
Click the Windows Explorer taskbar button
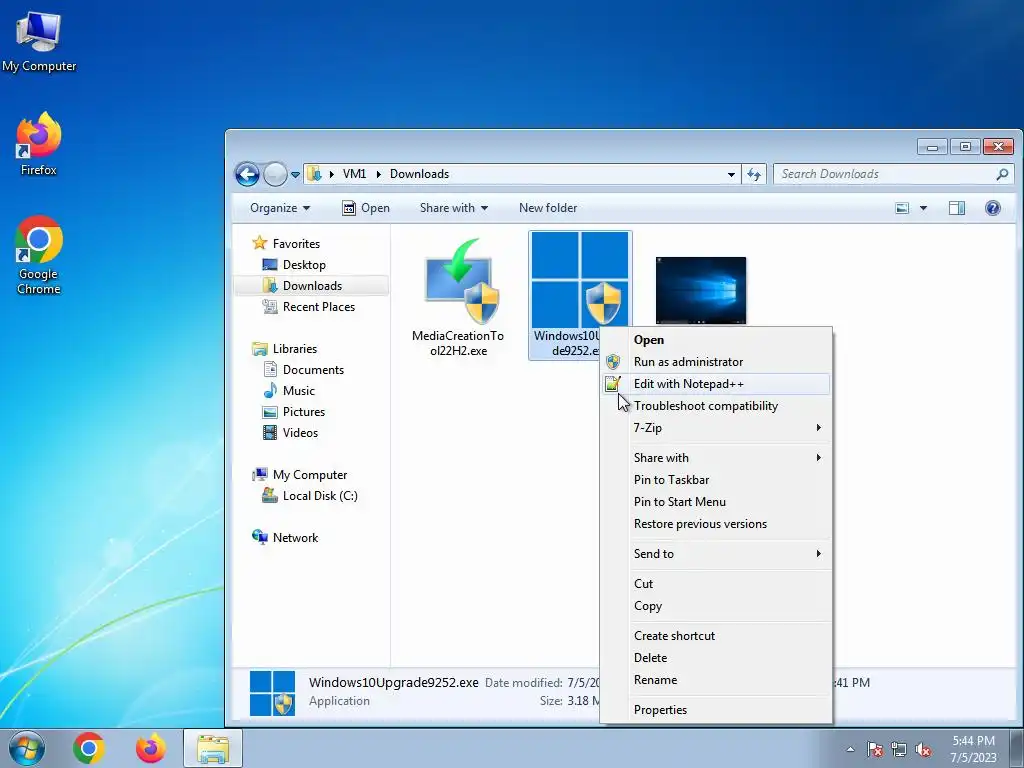[213, 748]
